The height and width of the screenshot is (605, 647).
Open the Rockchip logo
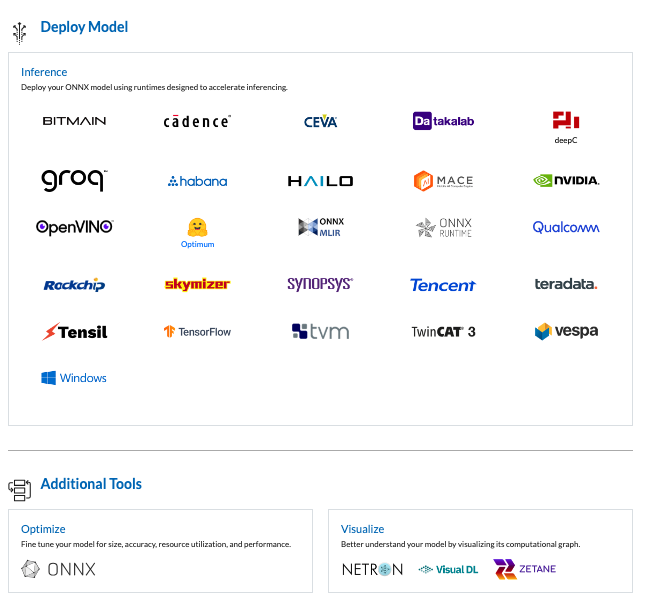tap(74, 284)
